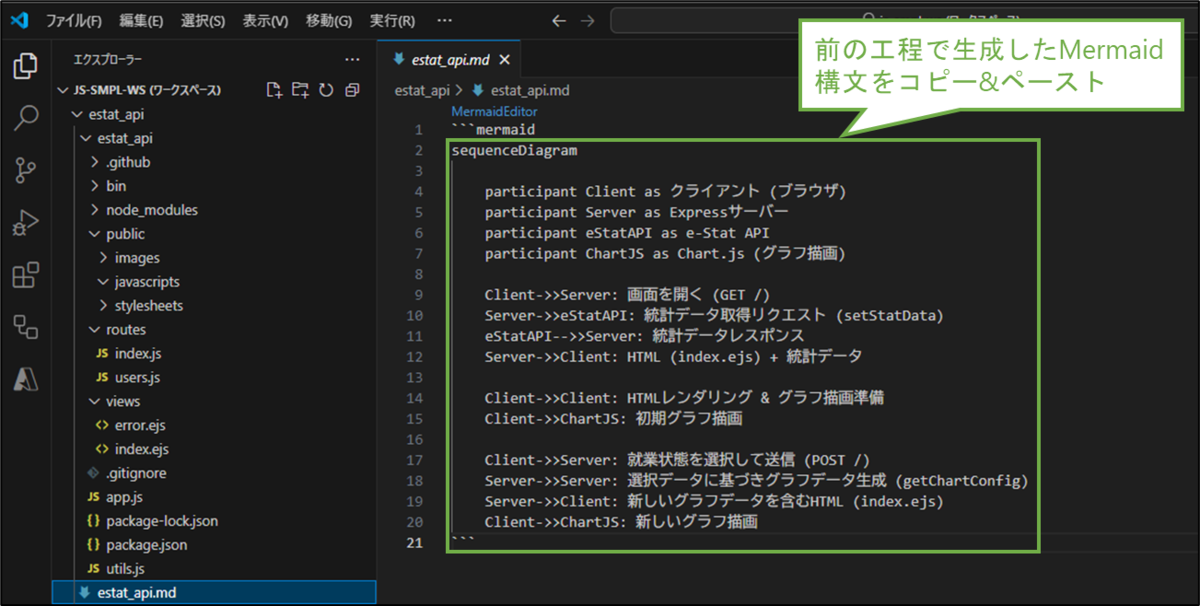Click the New File icon in explorer

(x=274, y=90)
